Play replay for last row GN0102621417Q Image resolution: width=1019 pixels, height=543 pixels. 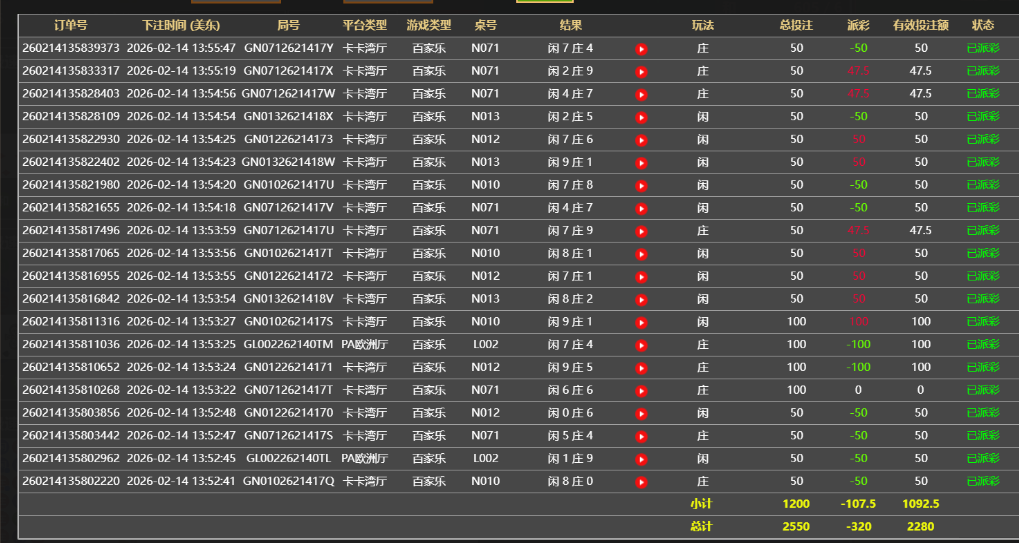pyautogui.click(x=642, y=482)
